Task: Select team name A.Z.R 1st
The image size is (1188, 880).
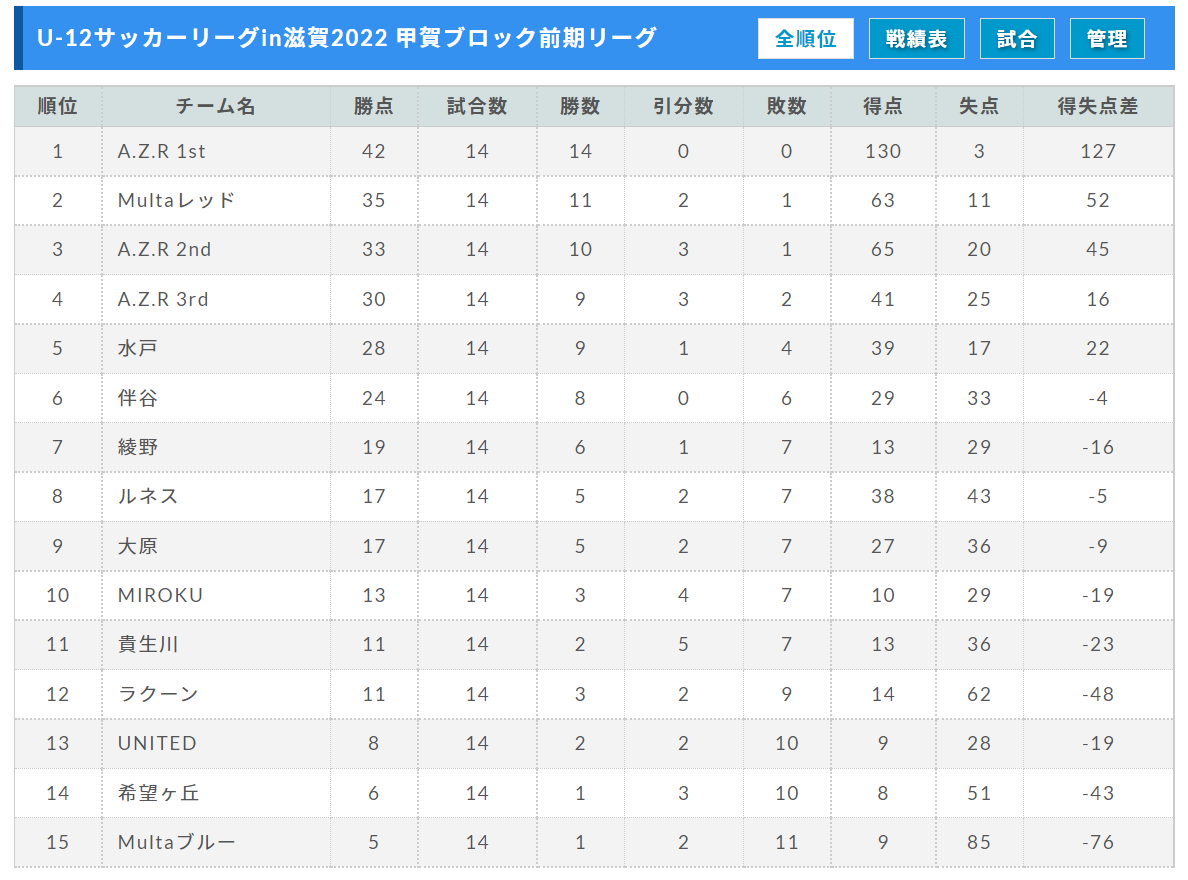Action: point(161,152)
